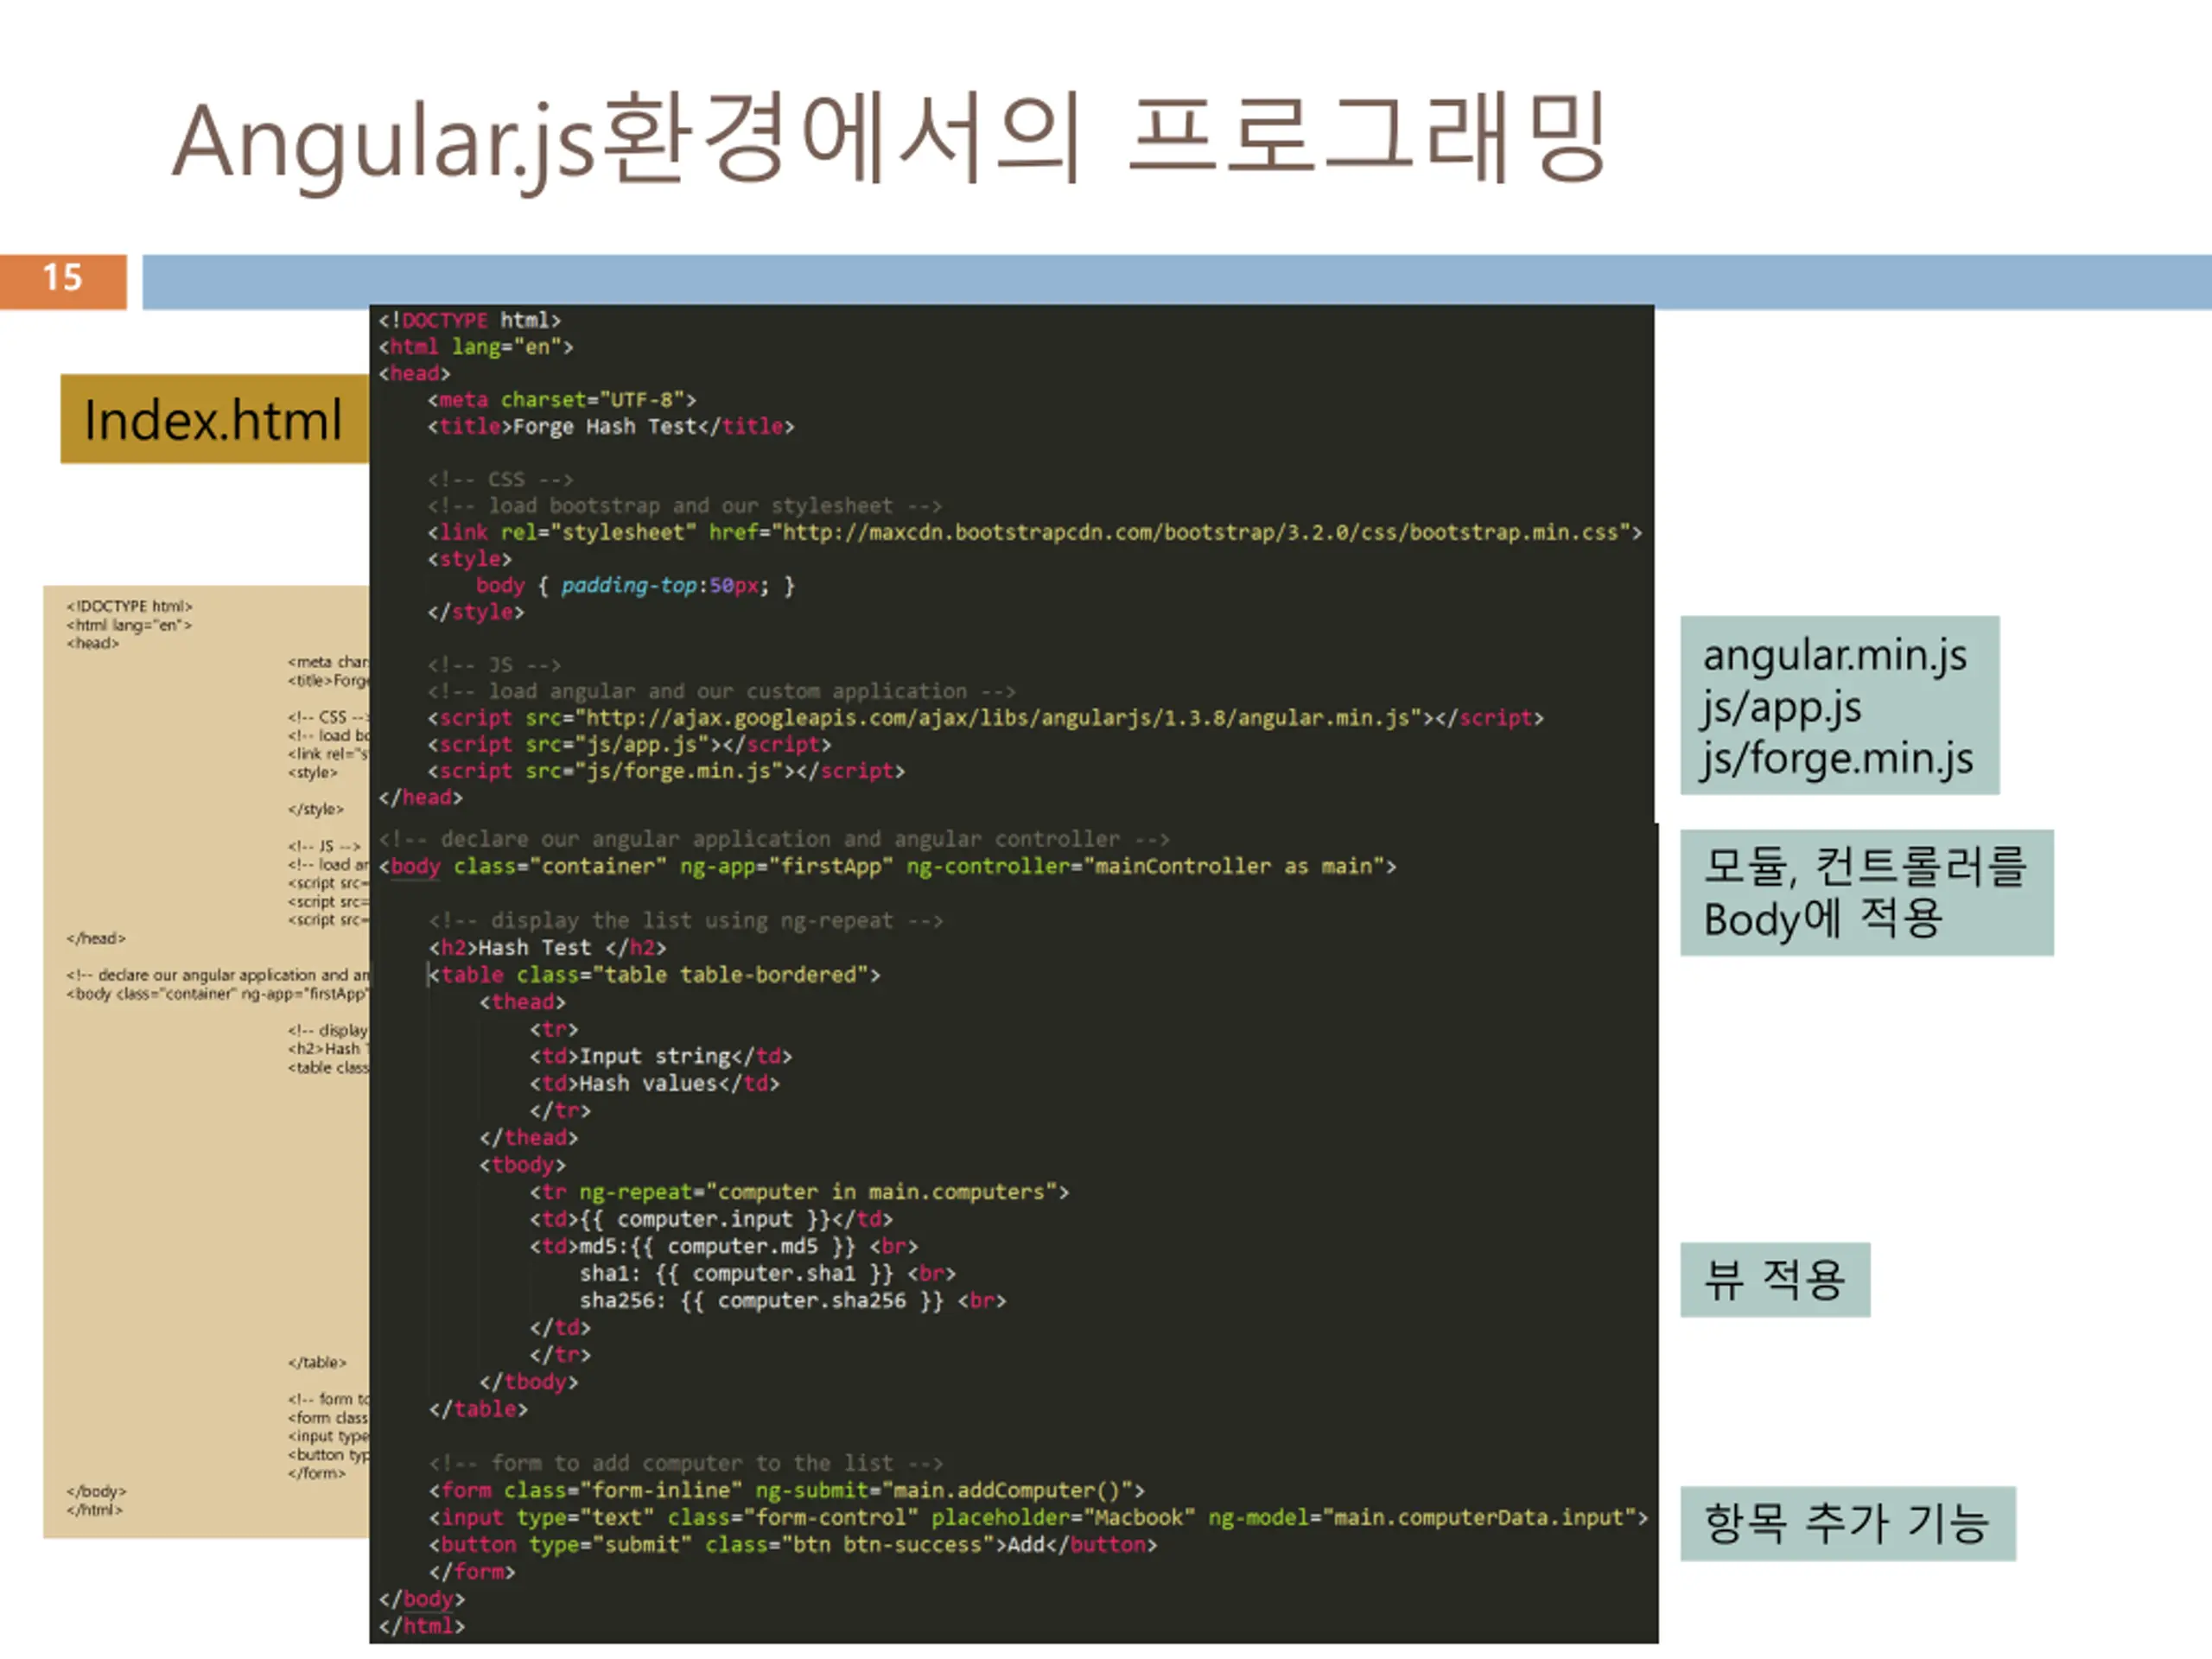Image resolution: width=2212 pixels, height=1659 pixels.
Task: Click the '<tbody>' opening tag line
Action: point(522,1165)
